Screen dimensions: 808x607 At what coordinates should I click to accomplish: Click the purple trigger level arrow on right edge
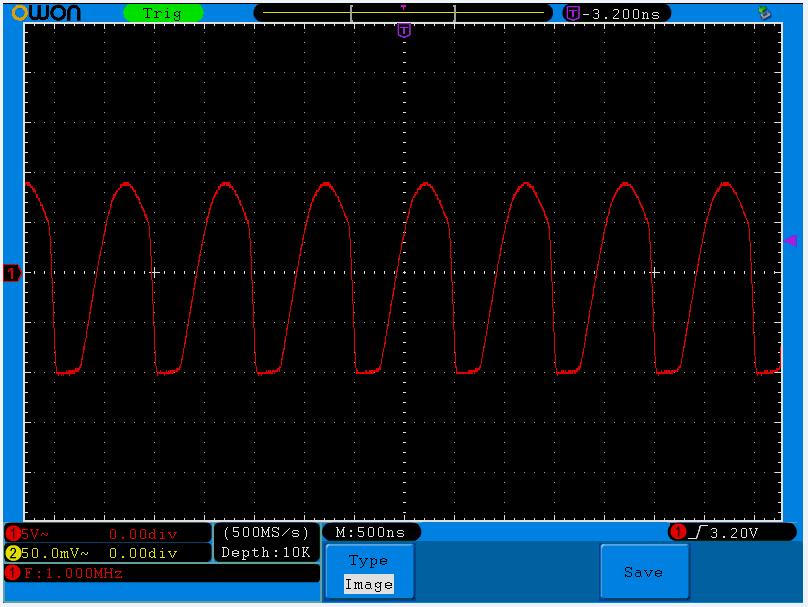(x=789, y=241)
